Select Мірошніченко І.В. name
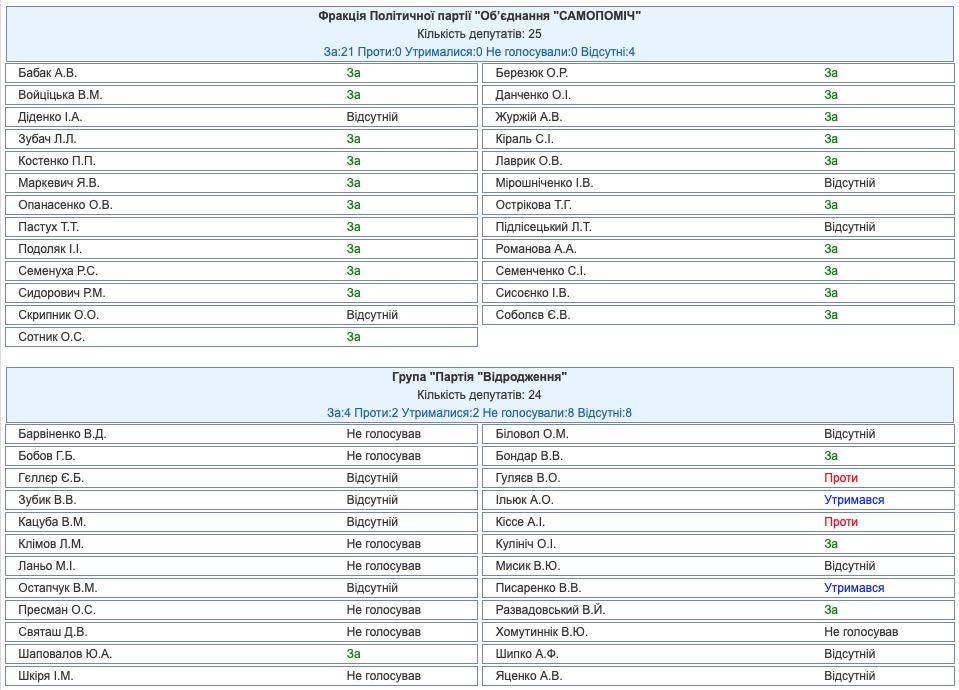Viewport: 959px width, 690px height. [x=544, y=183]
